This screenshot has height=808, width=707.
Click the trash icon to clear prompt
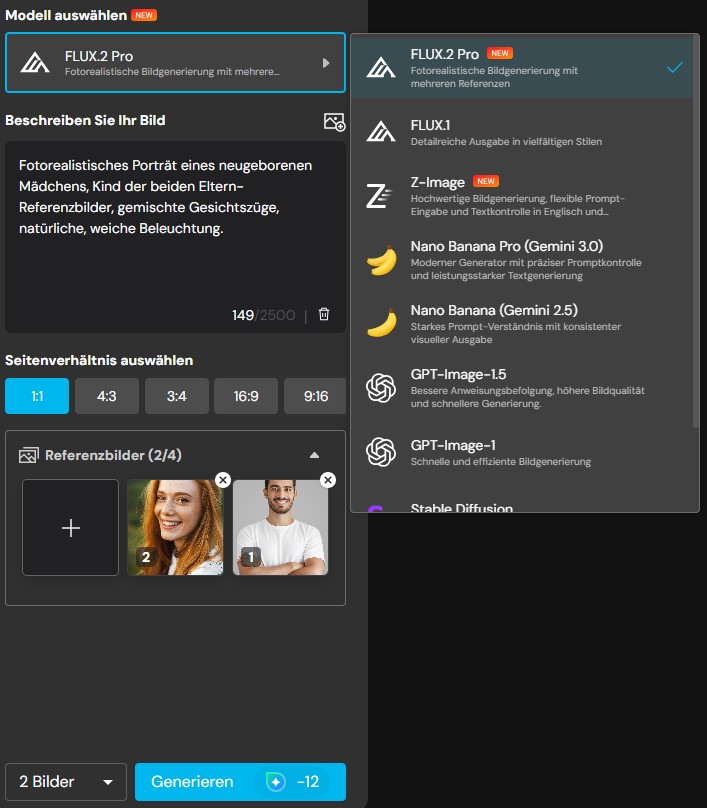(x=324, y=314)
